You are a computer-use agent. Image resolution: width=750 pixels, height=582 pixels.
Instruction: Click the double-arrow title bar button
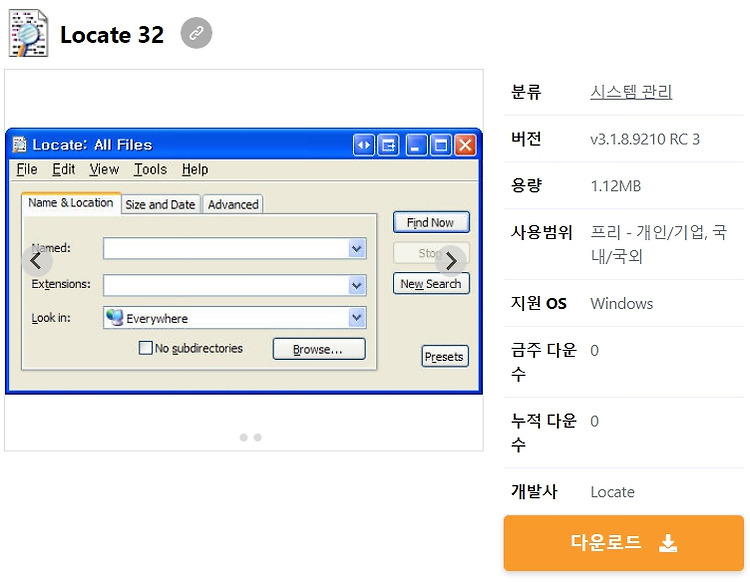[364, 144]
